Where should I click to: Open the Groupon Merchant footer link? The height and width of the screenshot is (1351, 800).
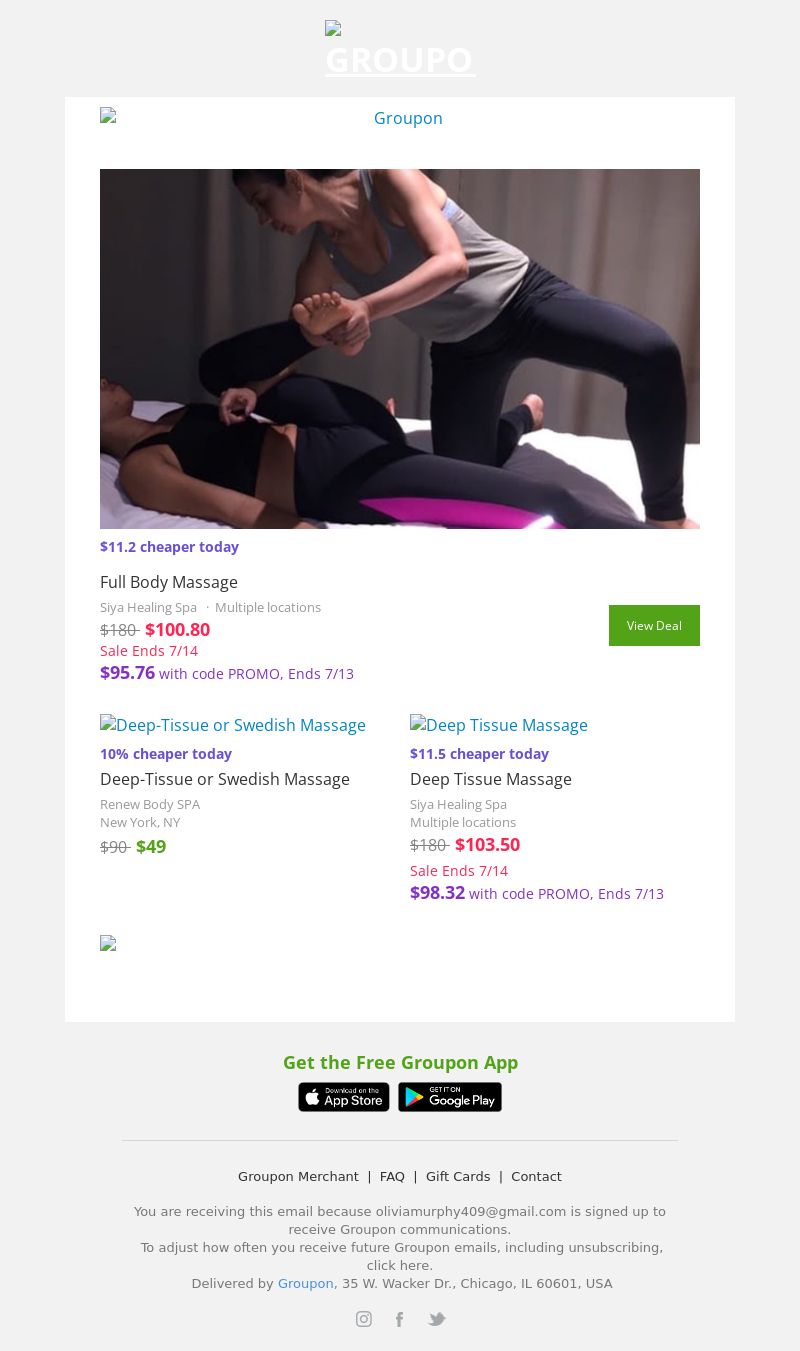pyautogui.click(x=298, y=1176)
